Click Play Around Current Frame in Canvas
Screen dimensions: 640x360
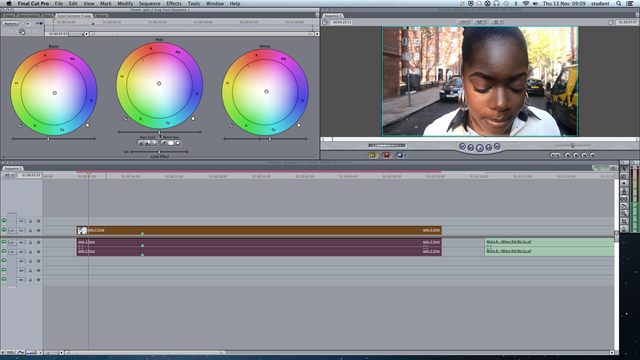(489, 147)
